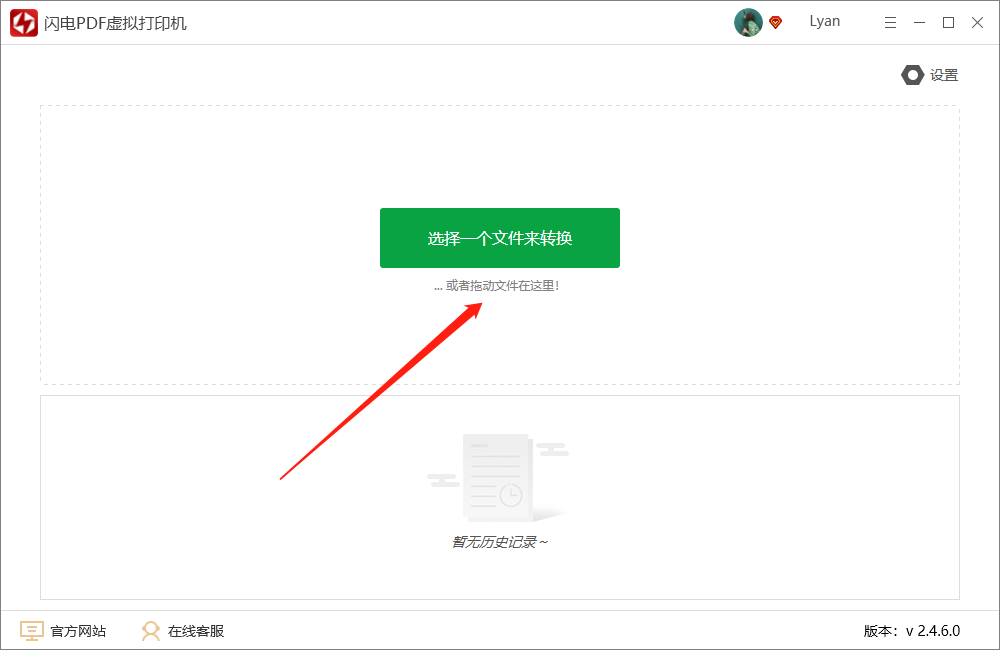Open the hamburger main menu
This screenshot has height=650, width=1000.
pyautogui.click(x=890, y=23)
